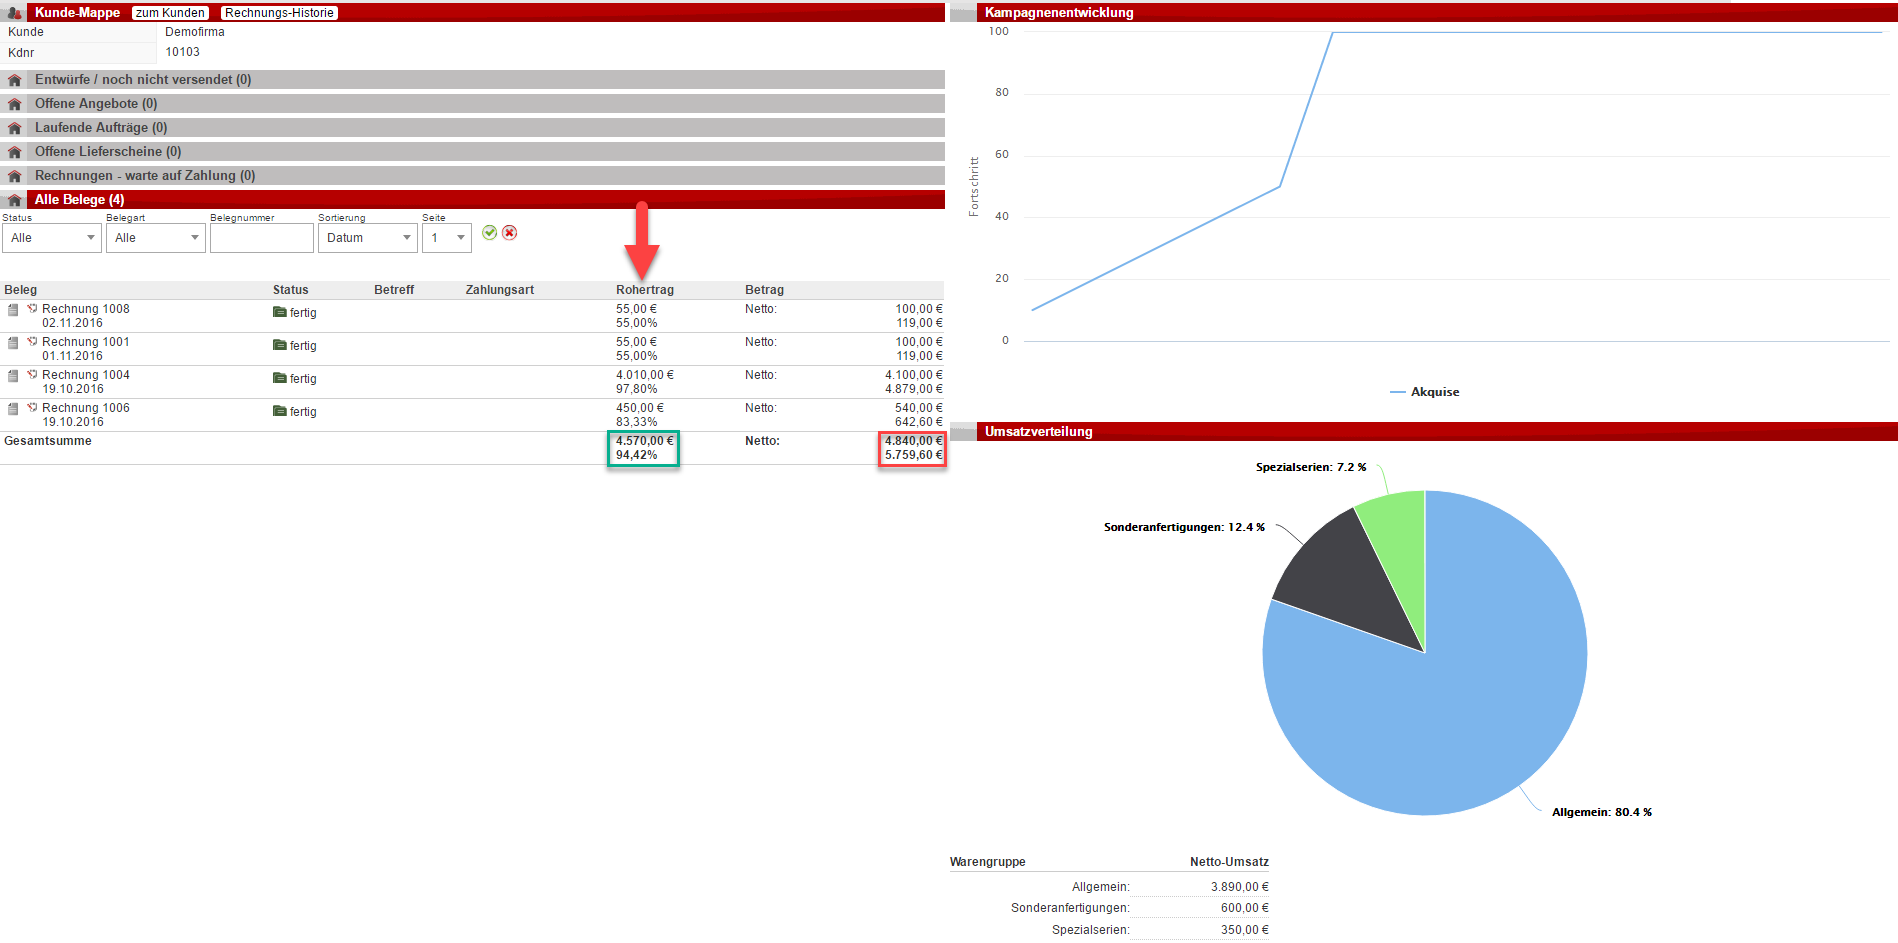The height and width of the screenshot is (943, 1898).
Task: Click red tag icon of Rechnung 1001
Action: pyautogui.click(x=32, y=342)
